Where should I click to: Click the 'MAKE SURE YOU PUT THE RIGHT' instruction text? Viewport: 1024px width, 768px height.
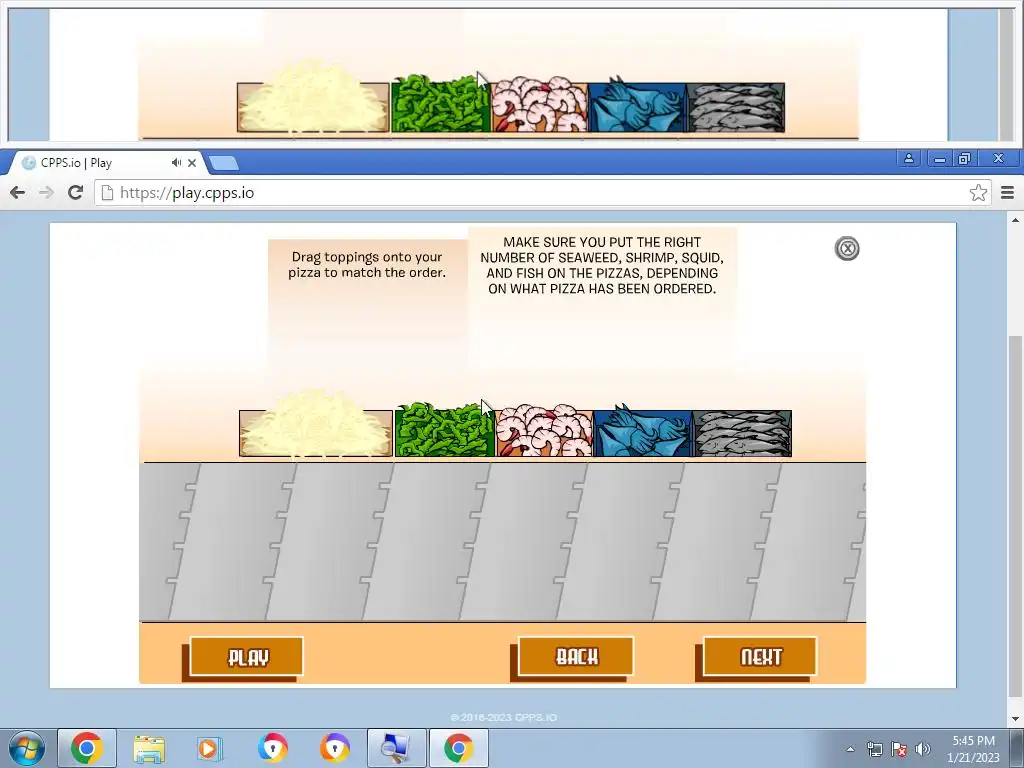(602, 265)
